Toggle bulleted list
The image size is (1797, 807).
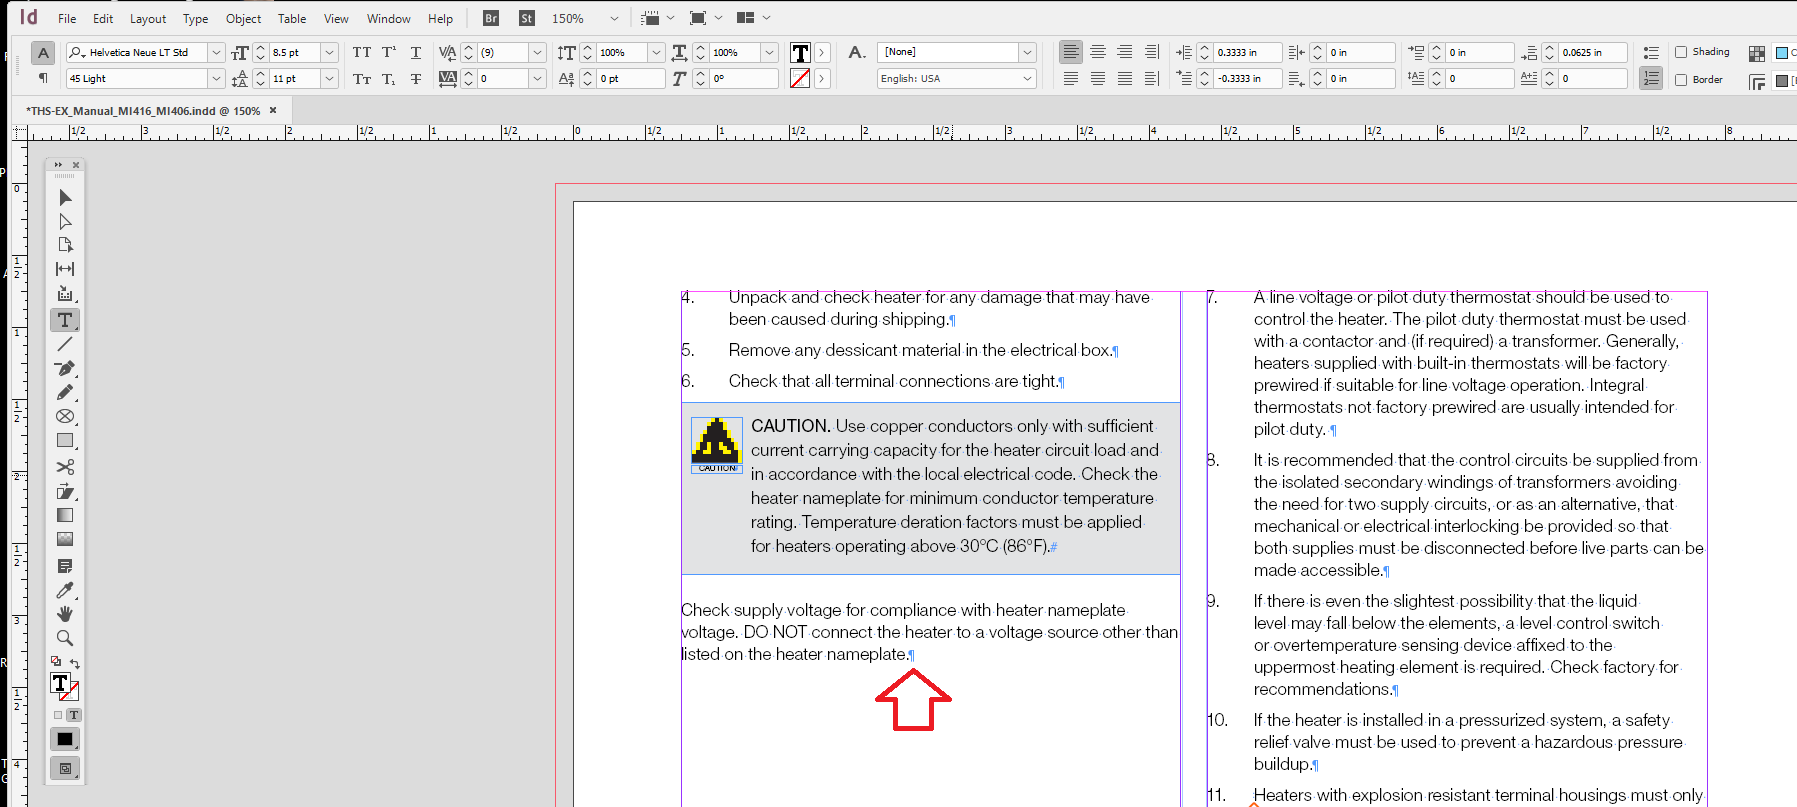coord(1651,52)
